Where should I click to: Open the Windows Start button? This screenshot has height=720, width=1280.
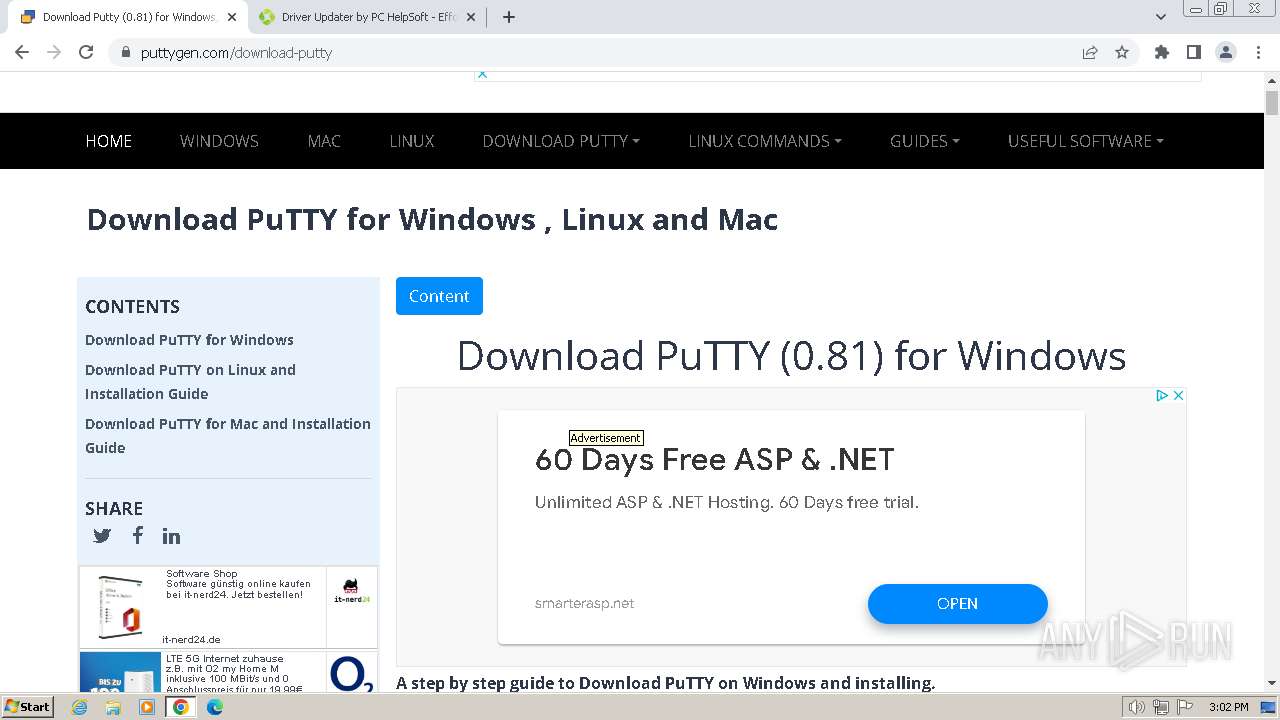(28, 706)
